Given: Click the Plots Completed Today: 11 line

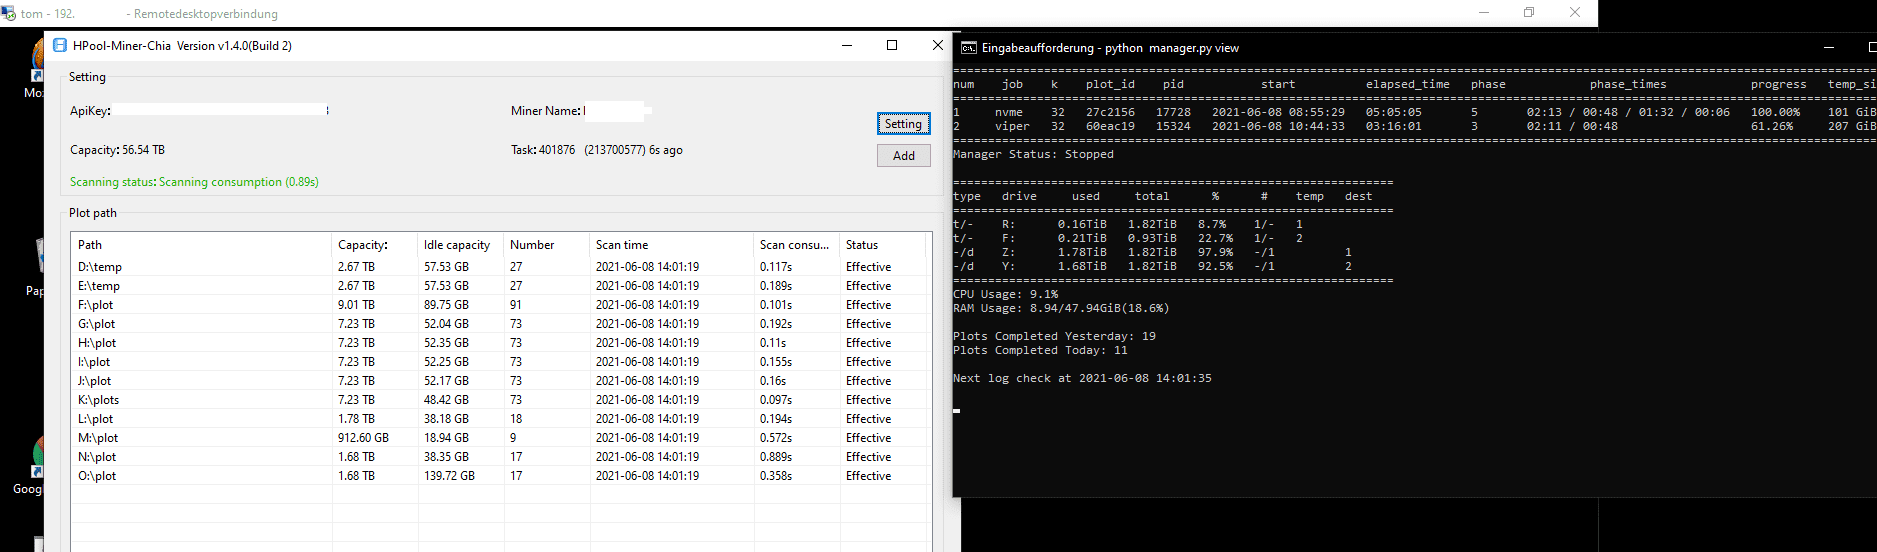Looking at the screenshot, I should 1040,350.
